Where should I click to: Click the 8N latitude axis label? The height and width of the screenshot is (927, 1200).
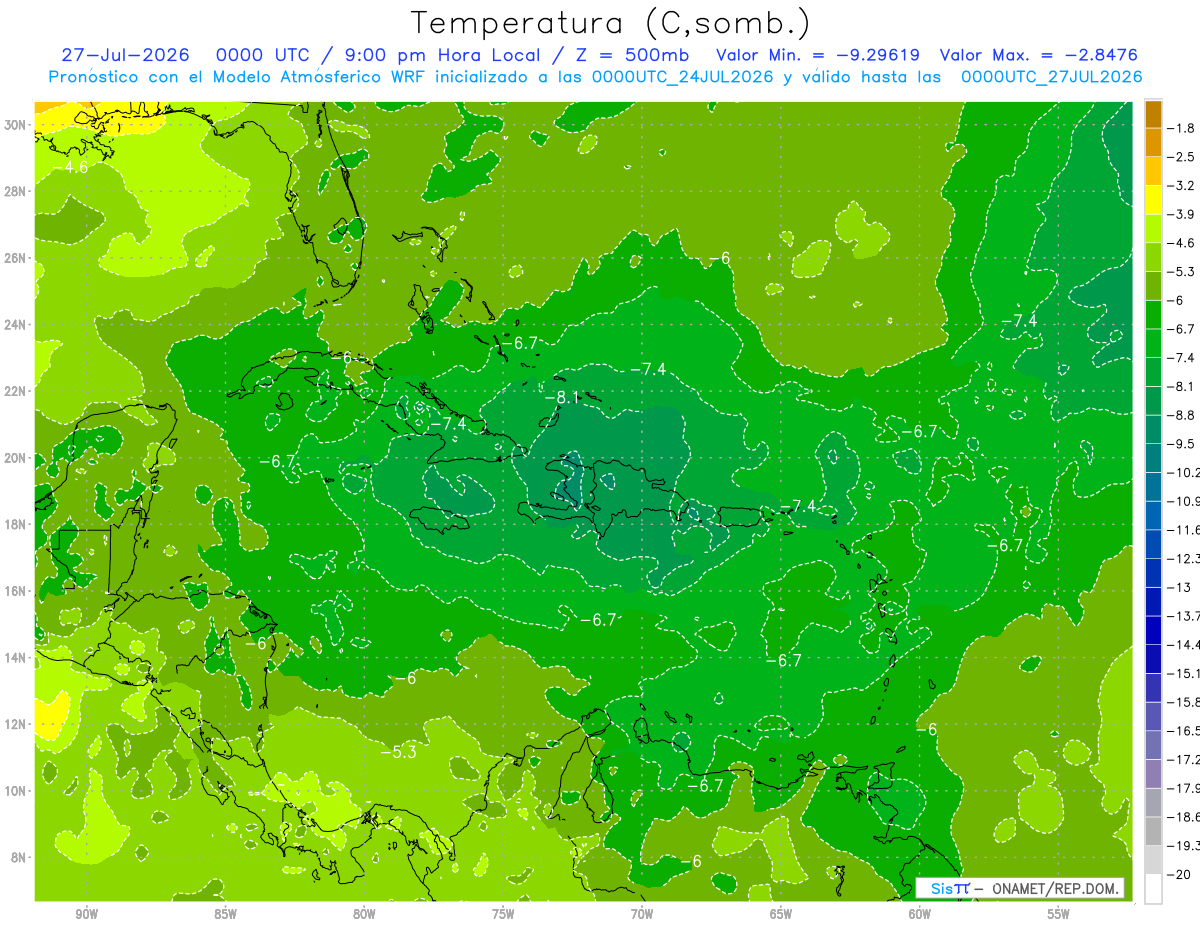coord(20,857)
